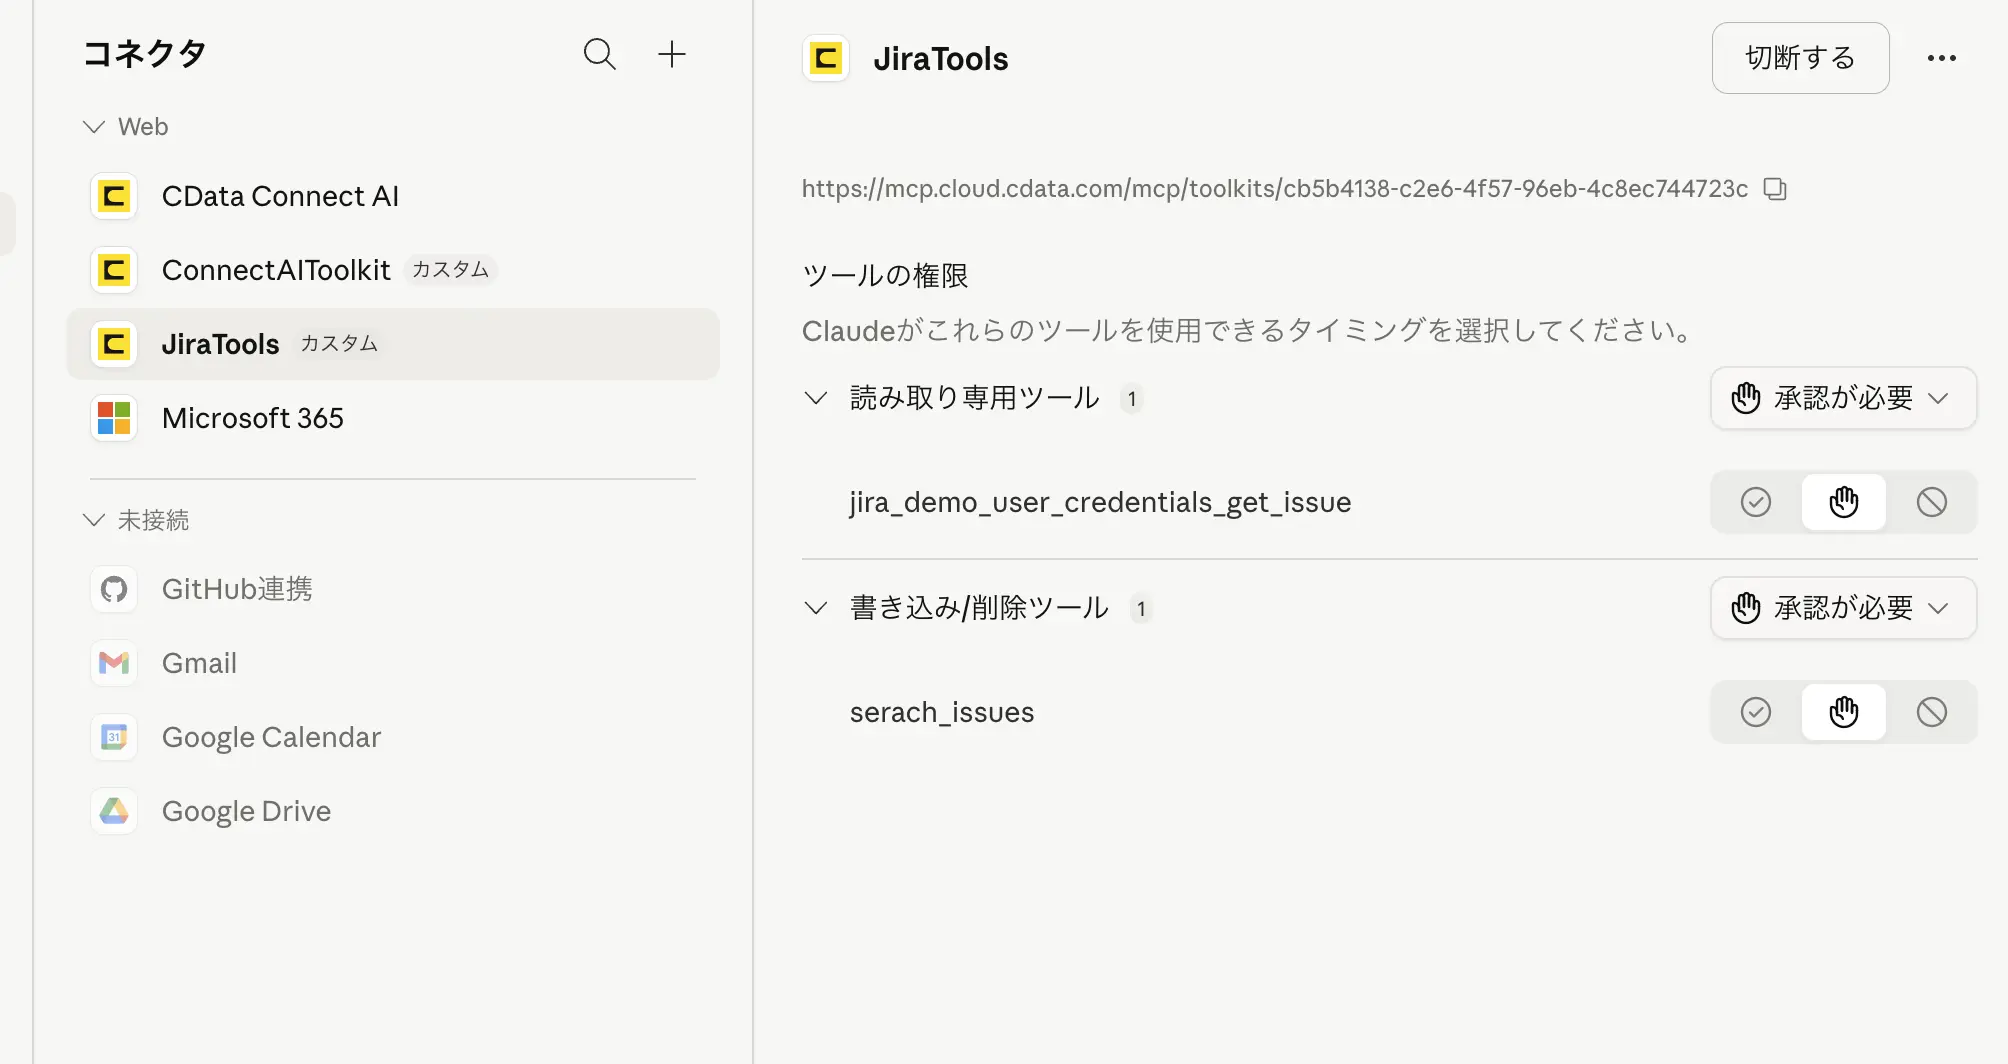The image size is (2008, 1064).
Task: Set serach_issues to require approval
Action: tap(1844, 712)
